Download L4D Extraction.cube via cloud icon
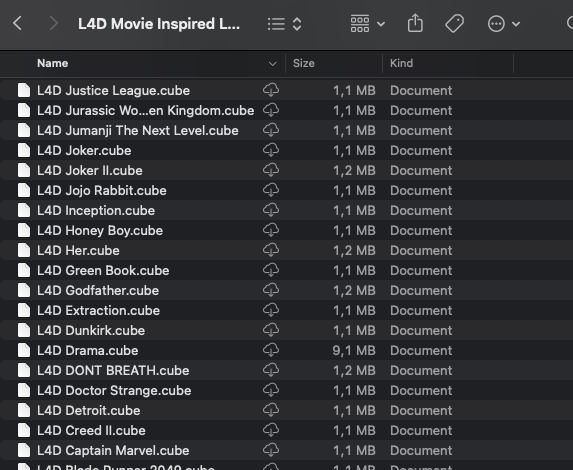The image size is (573, 470). click(x=271, y=310)
